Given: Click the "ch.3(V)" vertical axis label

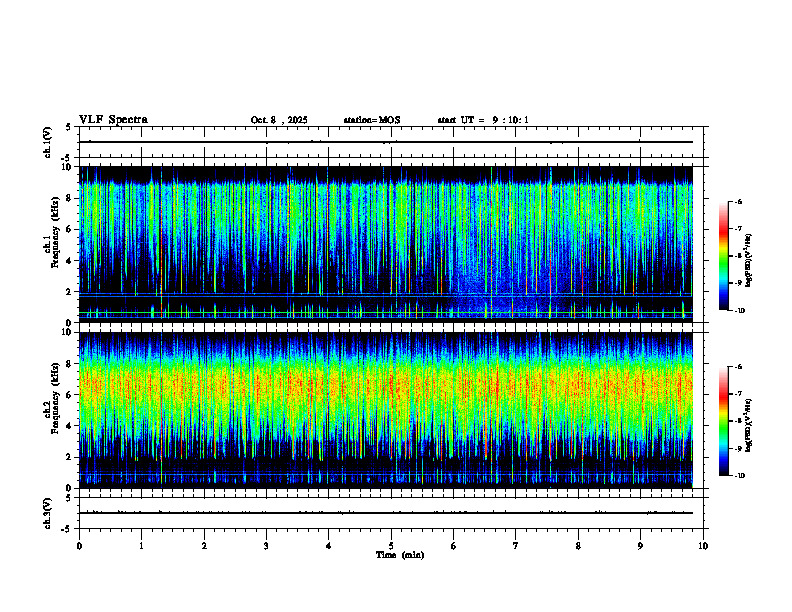Looking at the screenshot, I should point(47,513).
